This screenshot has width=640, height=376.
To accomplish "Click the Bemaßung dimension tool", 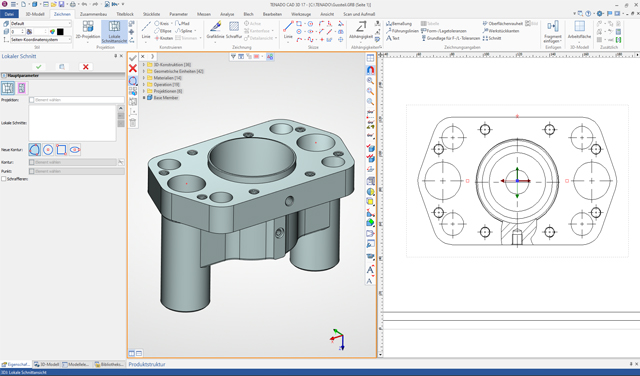I will (399, 24).
